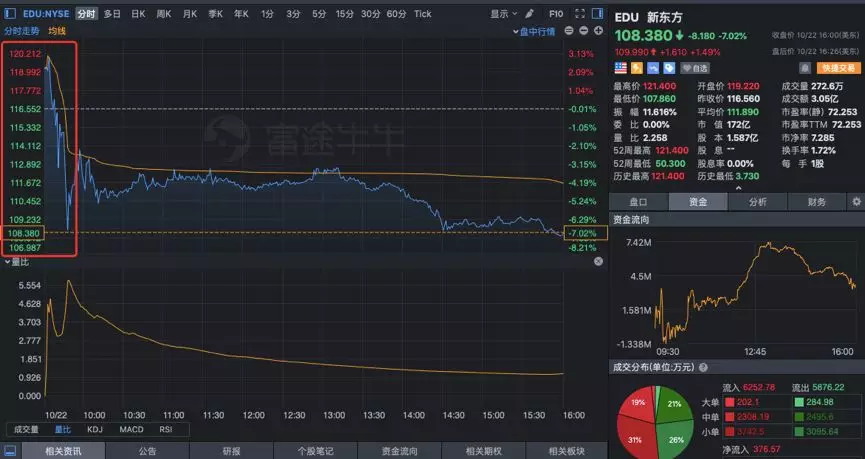Switch to 周K weekly candlestick
865x459 pixels.
[x=164, y=14]
